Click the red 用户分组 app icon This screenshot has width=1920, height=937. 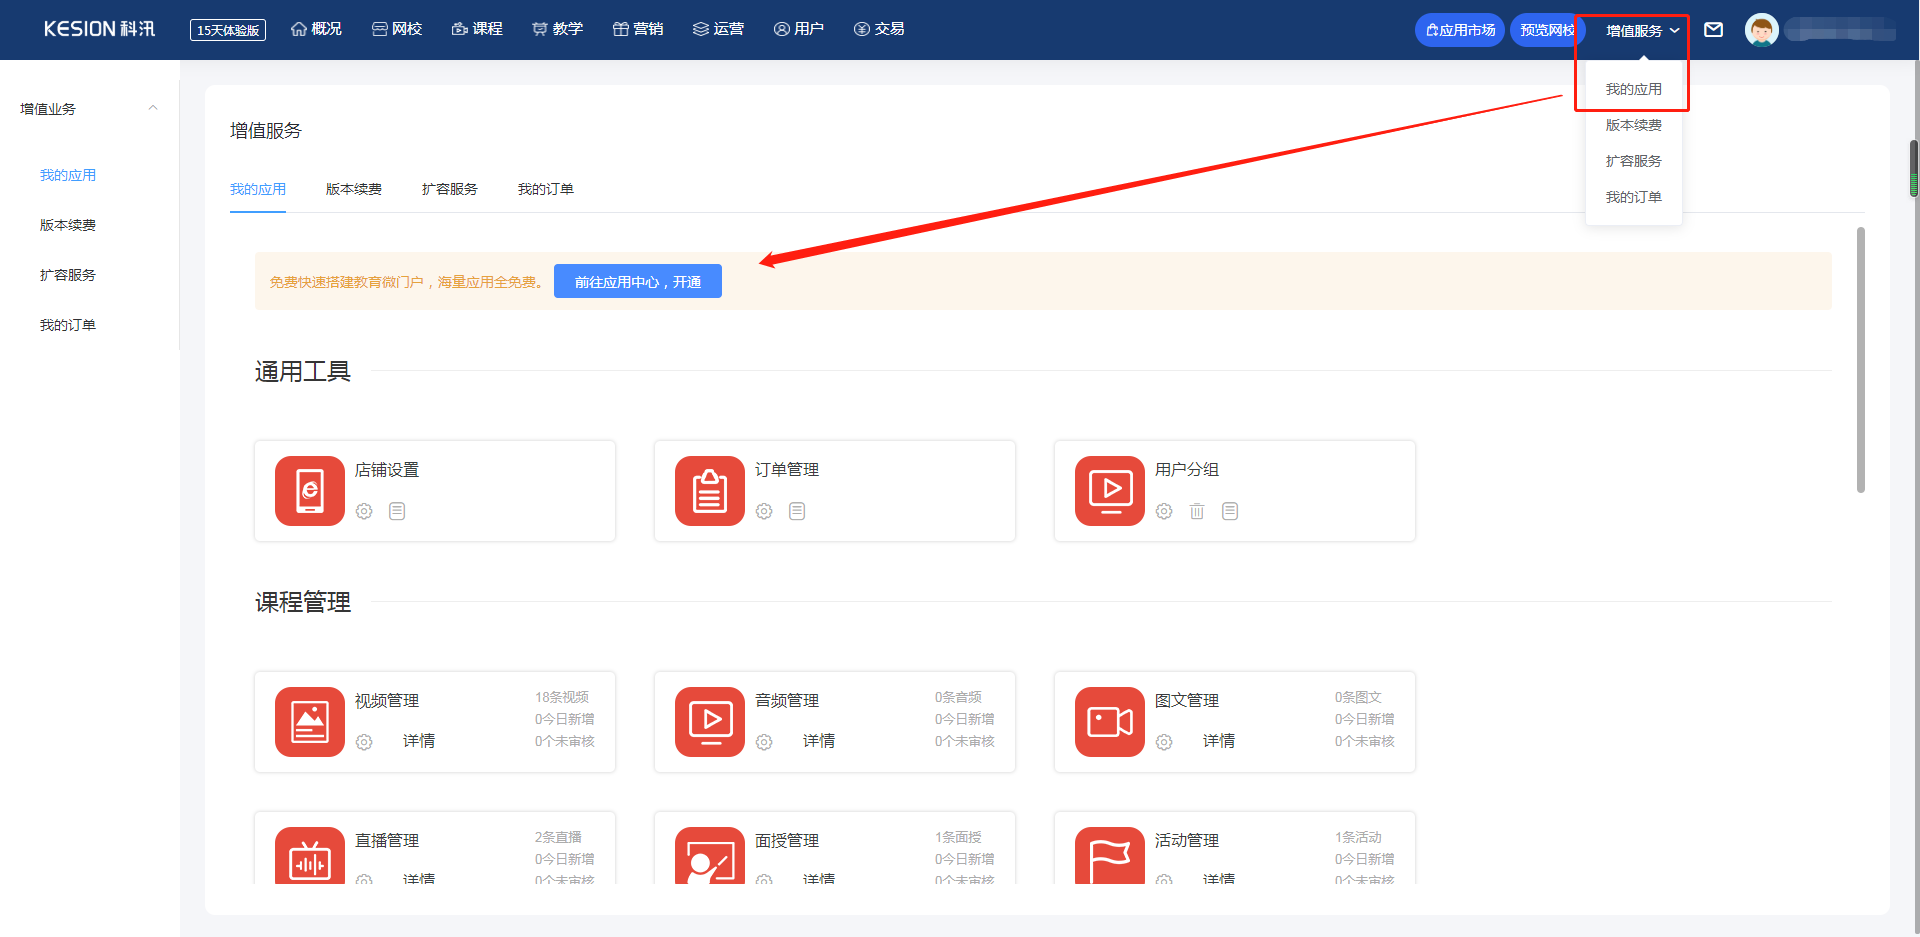coord(1110,491)
